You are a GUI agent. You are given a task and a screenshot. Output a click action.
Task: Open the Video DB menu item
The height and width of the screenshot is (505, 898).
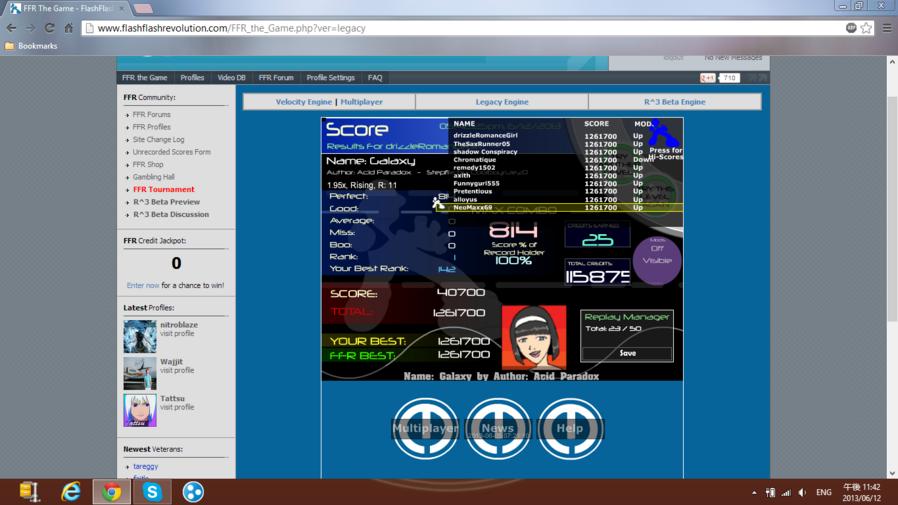[231, 78]
